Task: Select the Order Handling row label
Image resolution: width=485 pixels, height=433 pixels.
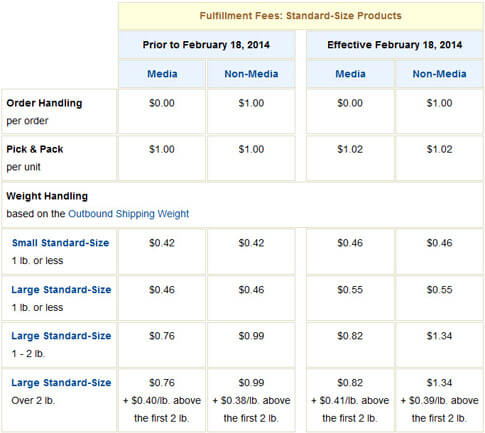Action: pos(44,103)
